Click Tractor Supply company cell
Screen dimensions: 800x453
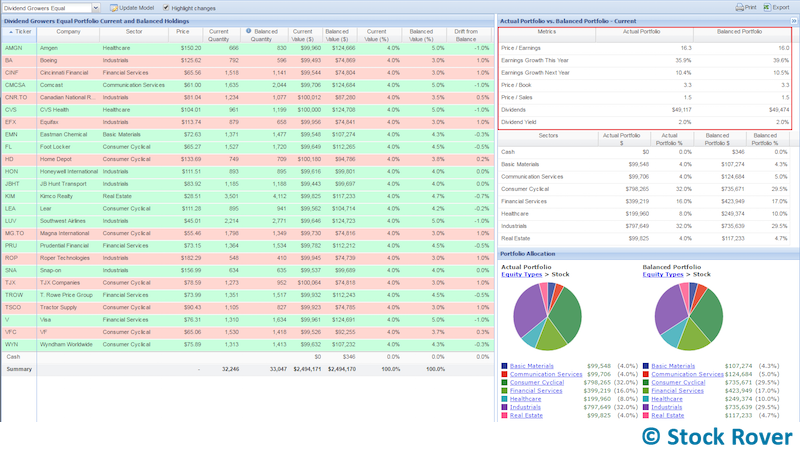[x=68, y=308]
